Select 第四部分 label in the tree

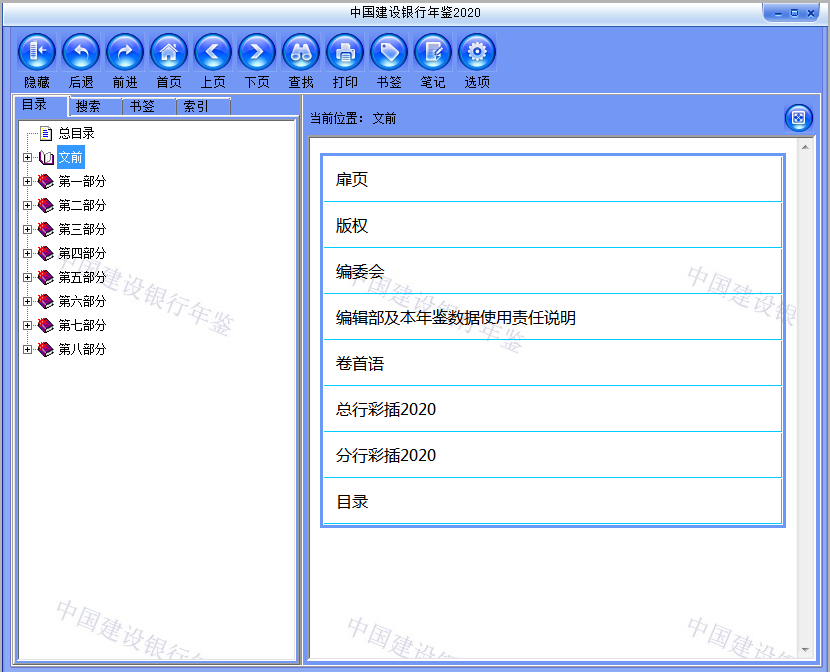82,253
